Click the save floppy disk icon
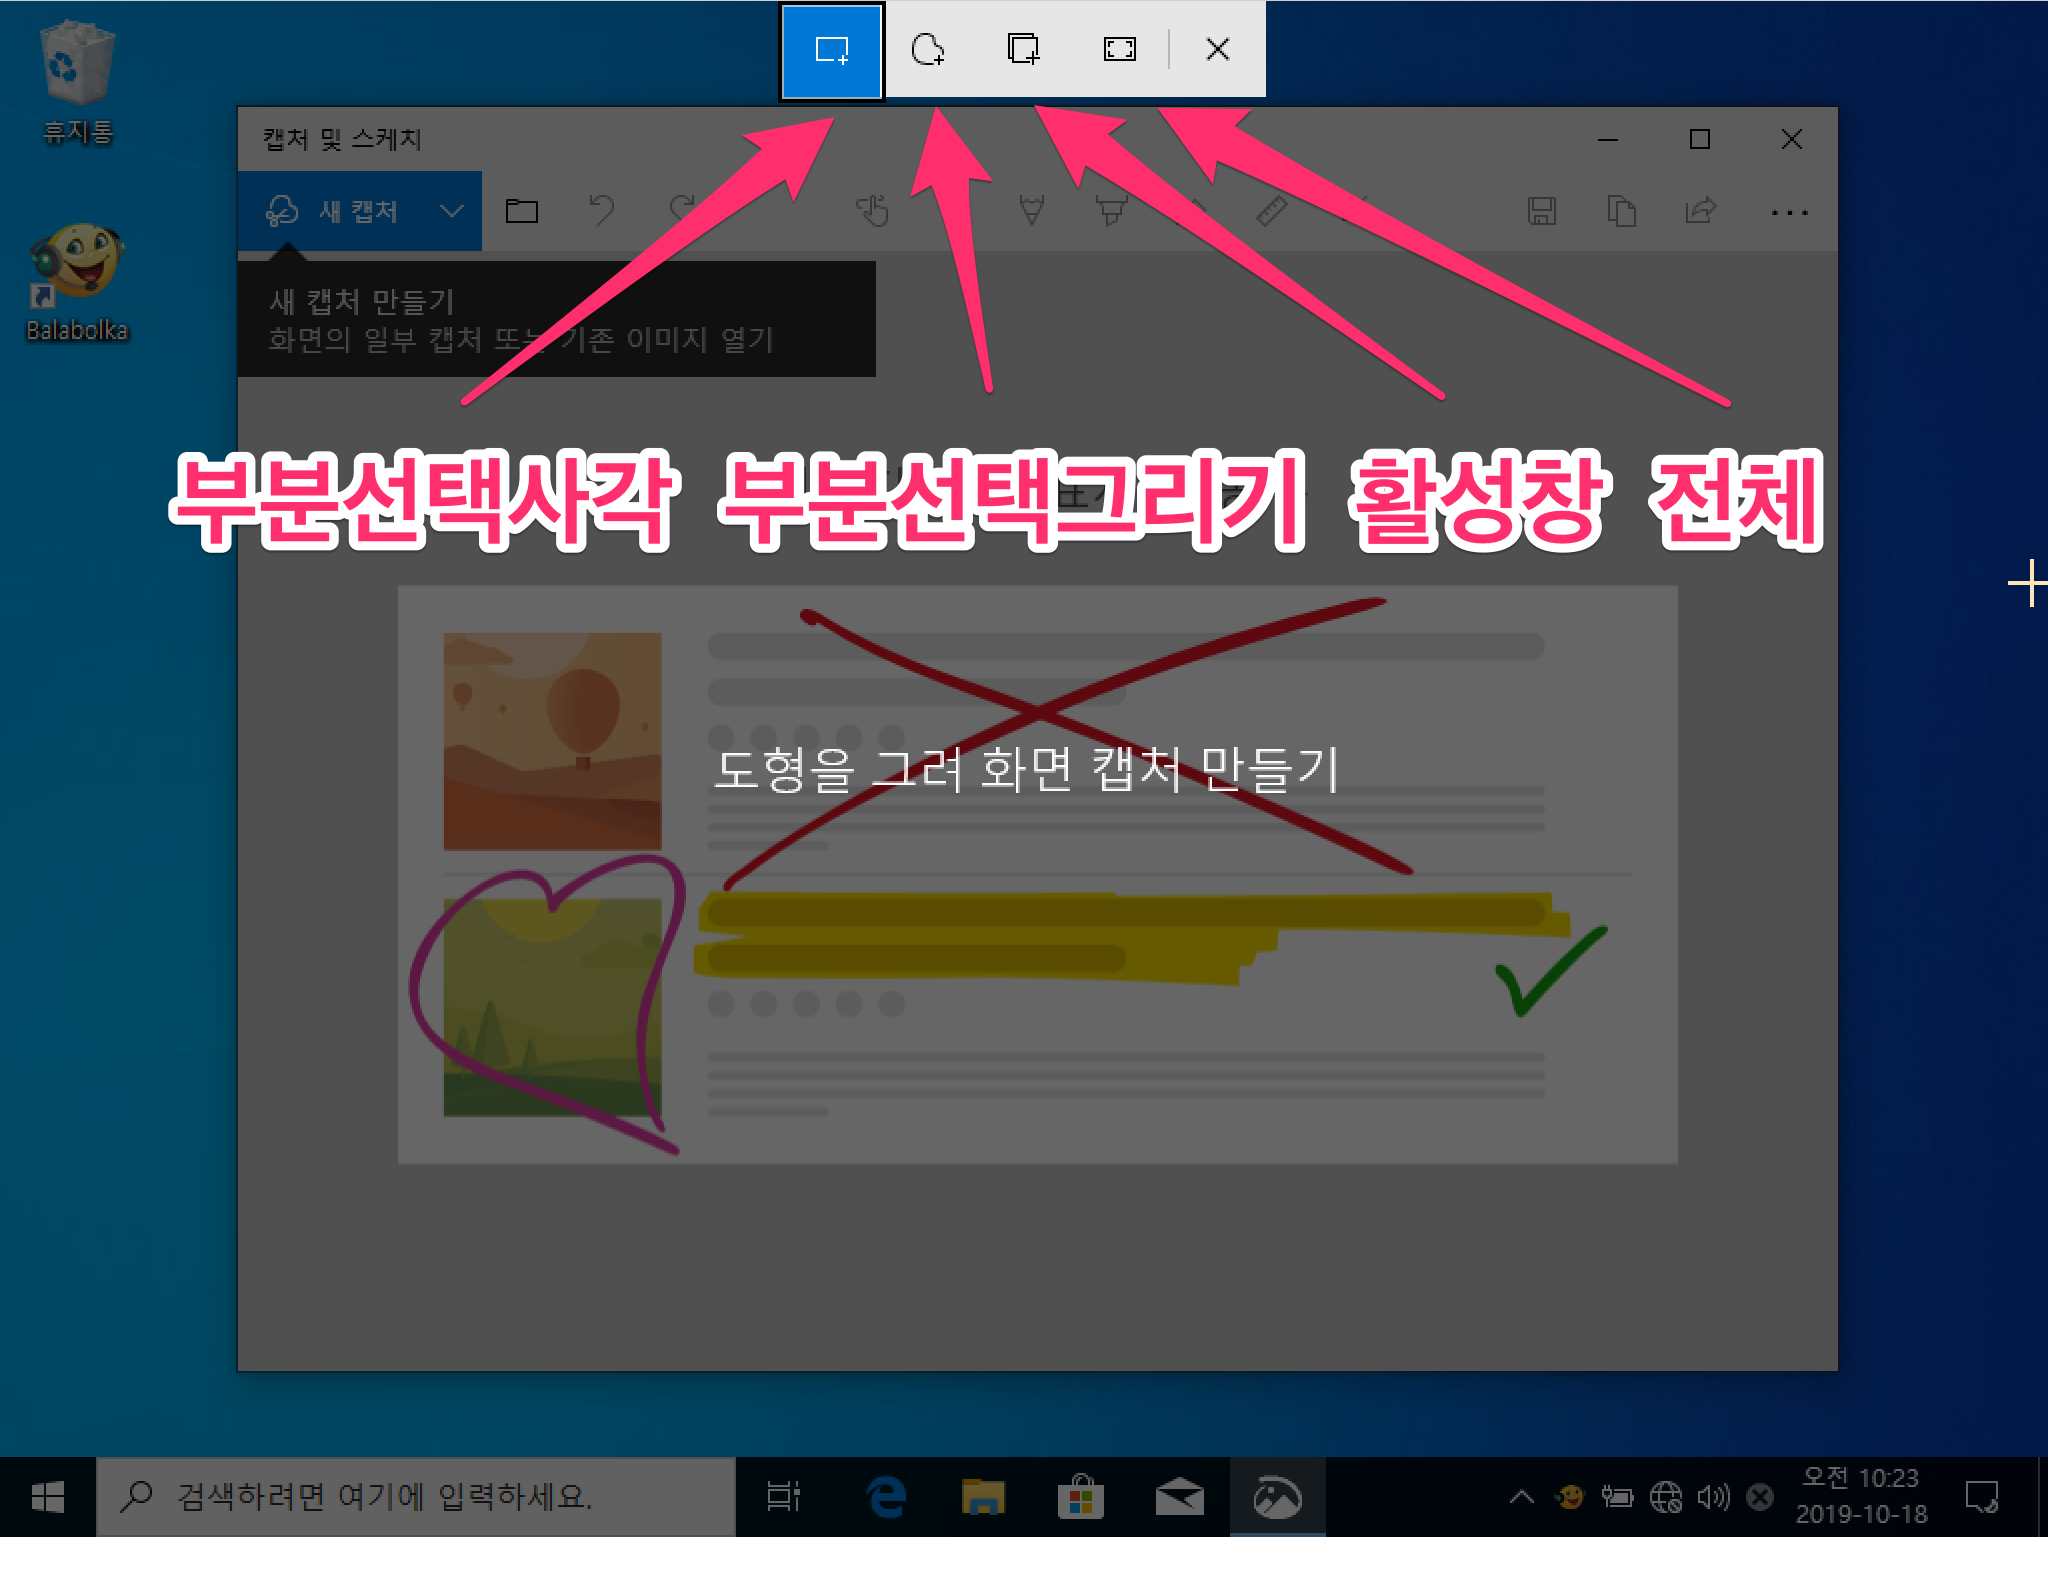The width and height of the screenshot is (2048, 1578). 1541,211
